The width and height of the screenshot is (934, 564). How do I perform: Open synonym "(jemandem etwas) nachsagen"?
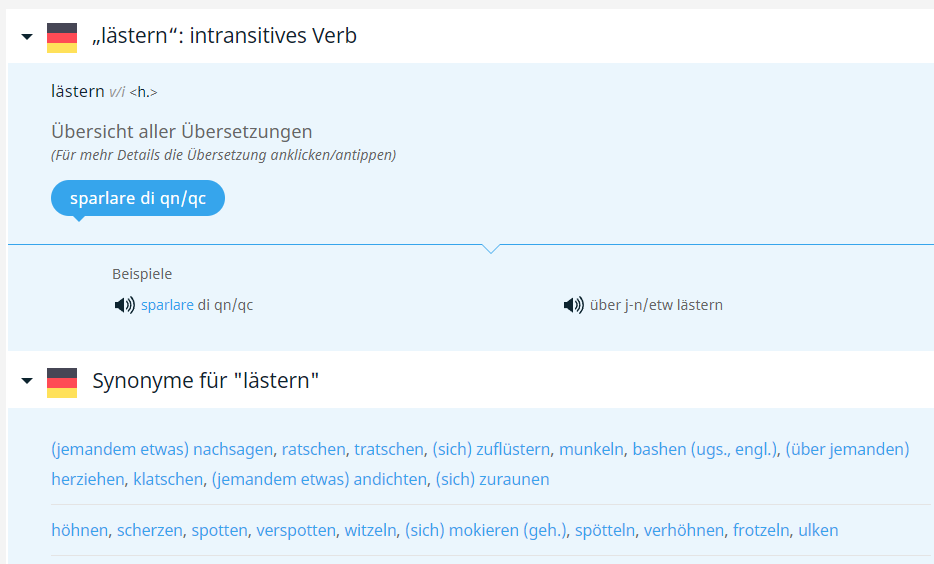(x=162, y=449)
